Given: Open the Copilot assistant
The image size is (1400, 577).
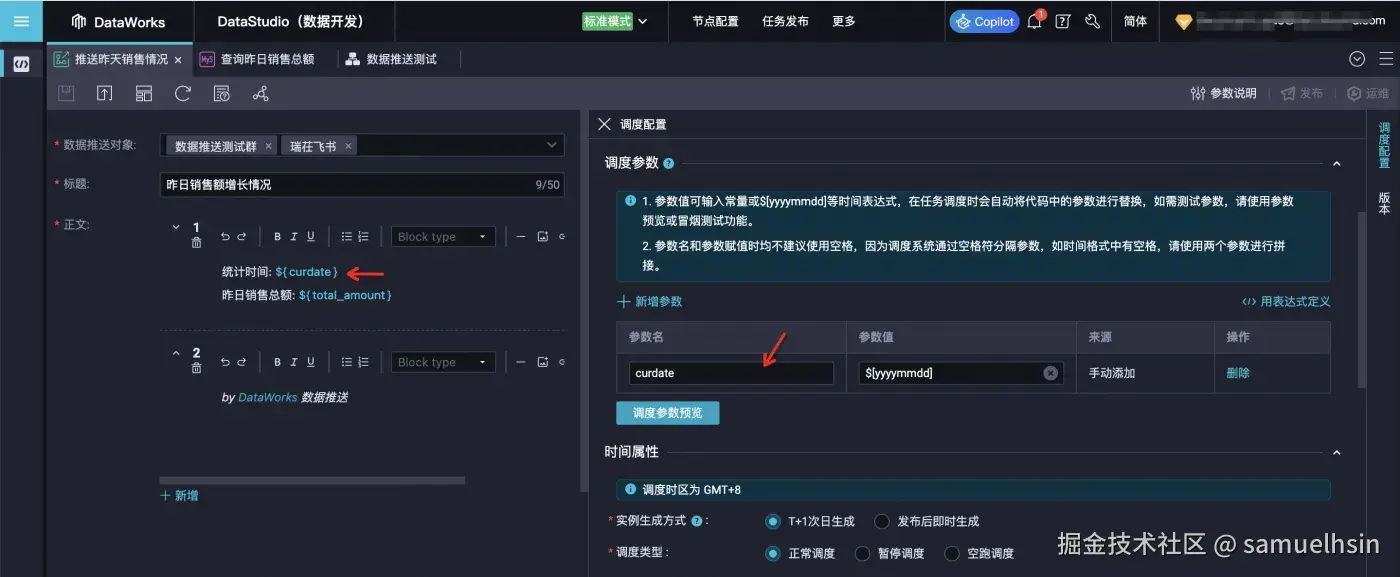Looking at the screenshot, I should pos(984,21).
